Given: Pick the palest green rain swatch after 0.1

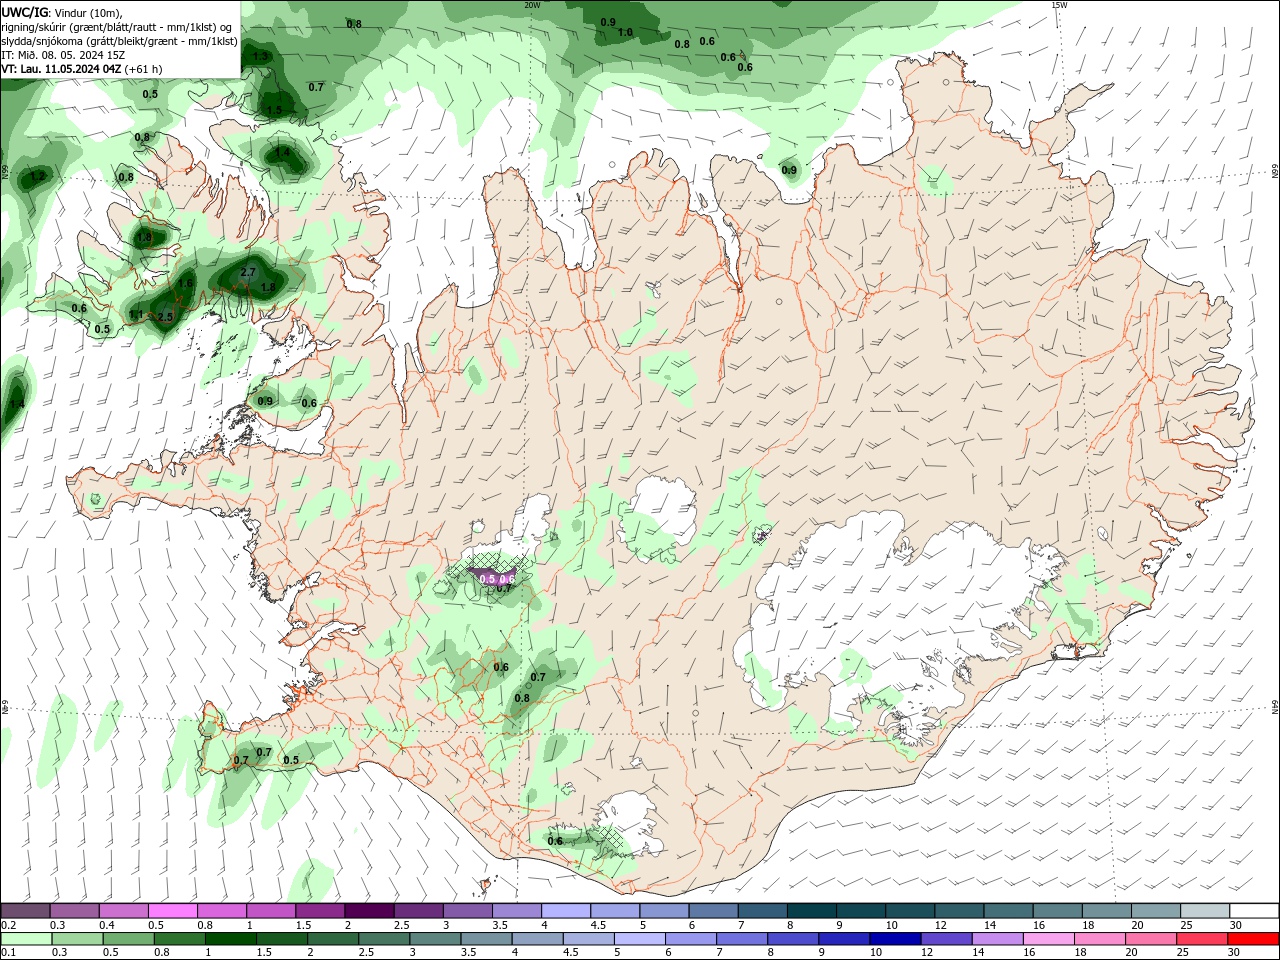Looking at the screenshot, I should point(26,939).
